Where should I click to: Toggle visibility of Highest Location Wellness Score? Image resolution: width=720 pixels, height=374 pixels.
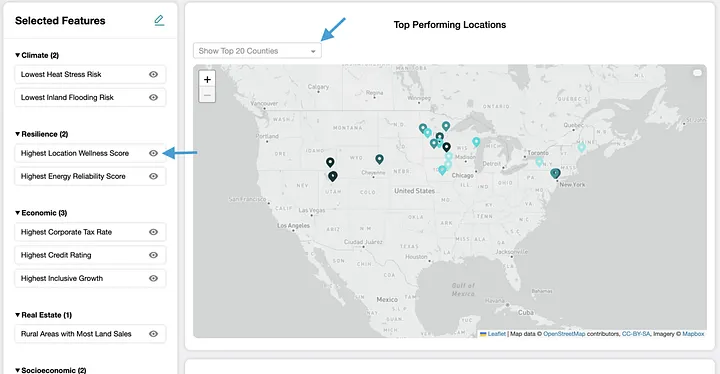coord(153,153)
